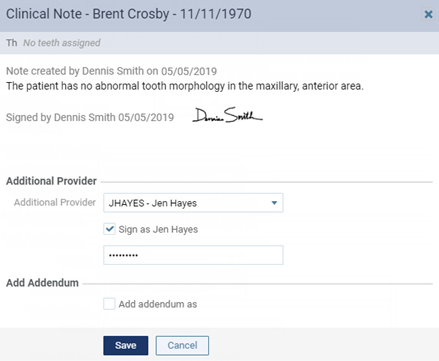Click the 'Sign as Jen Hayes' label
439x361 pixels.
pos(158,229)
